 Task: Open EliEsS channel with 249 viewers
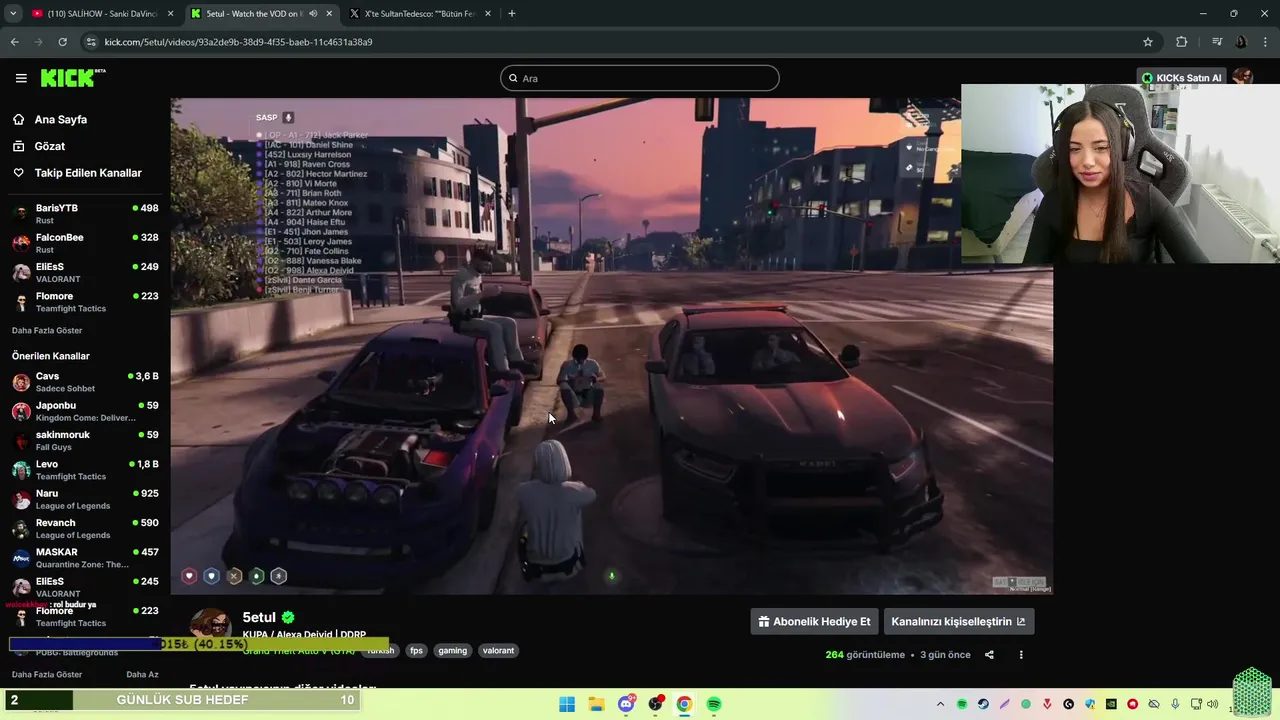85,273
